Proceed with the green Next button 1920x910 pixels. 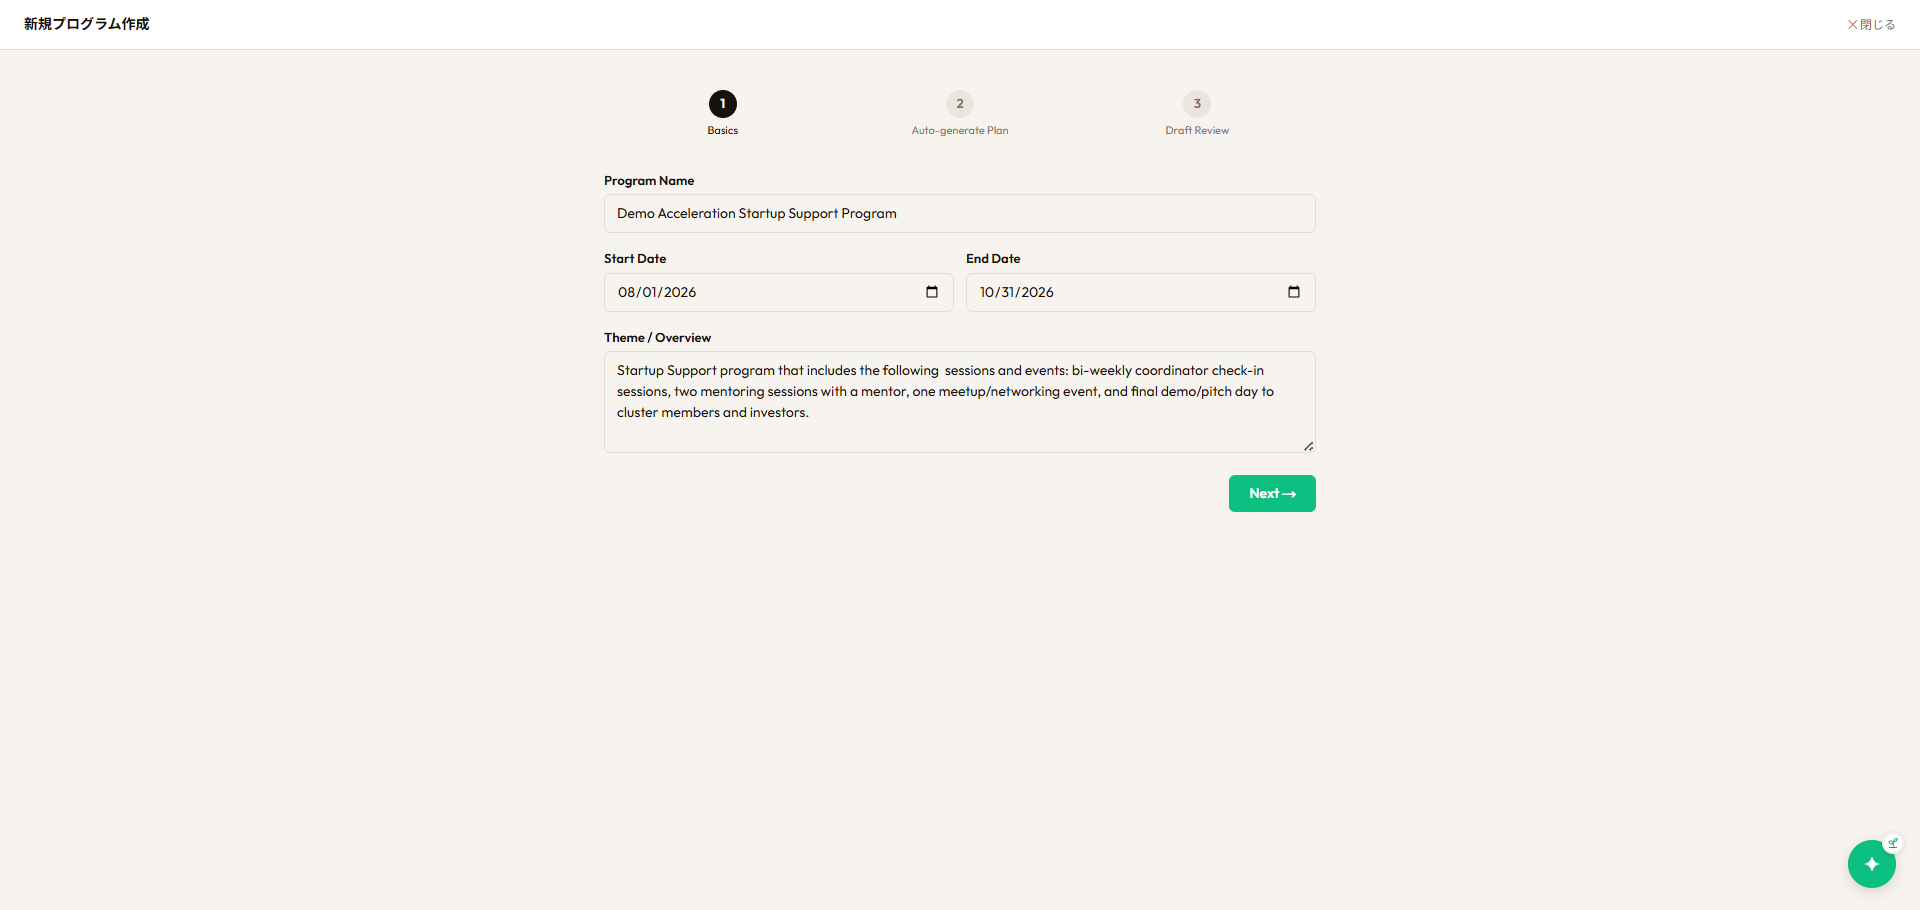[1272, 493]
